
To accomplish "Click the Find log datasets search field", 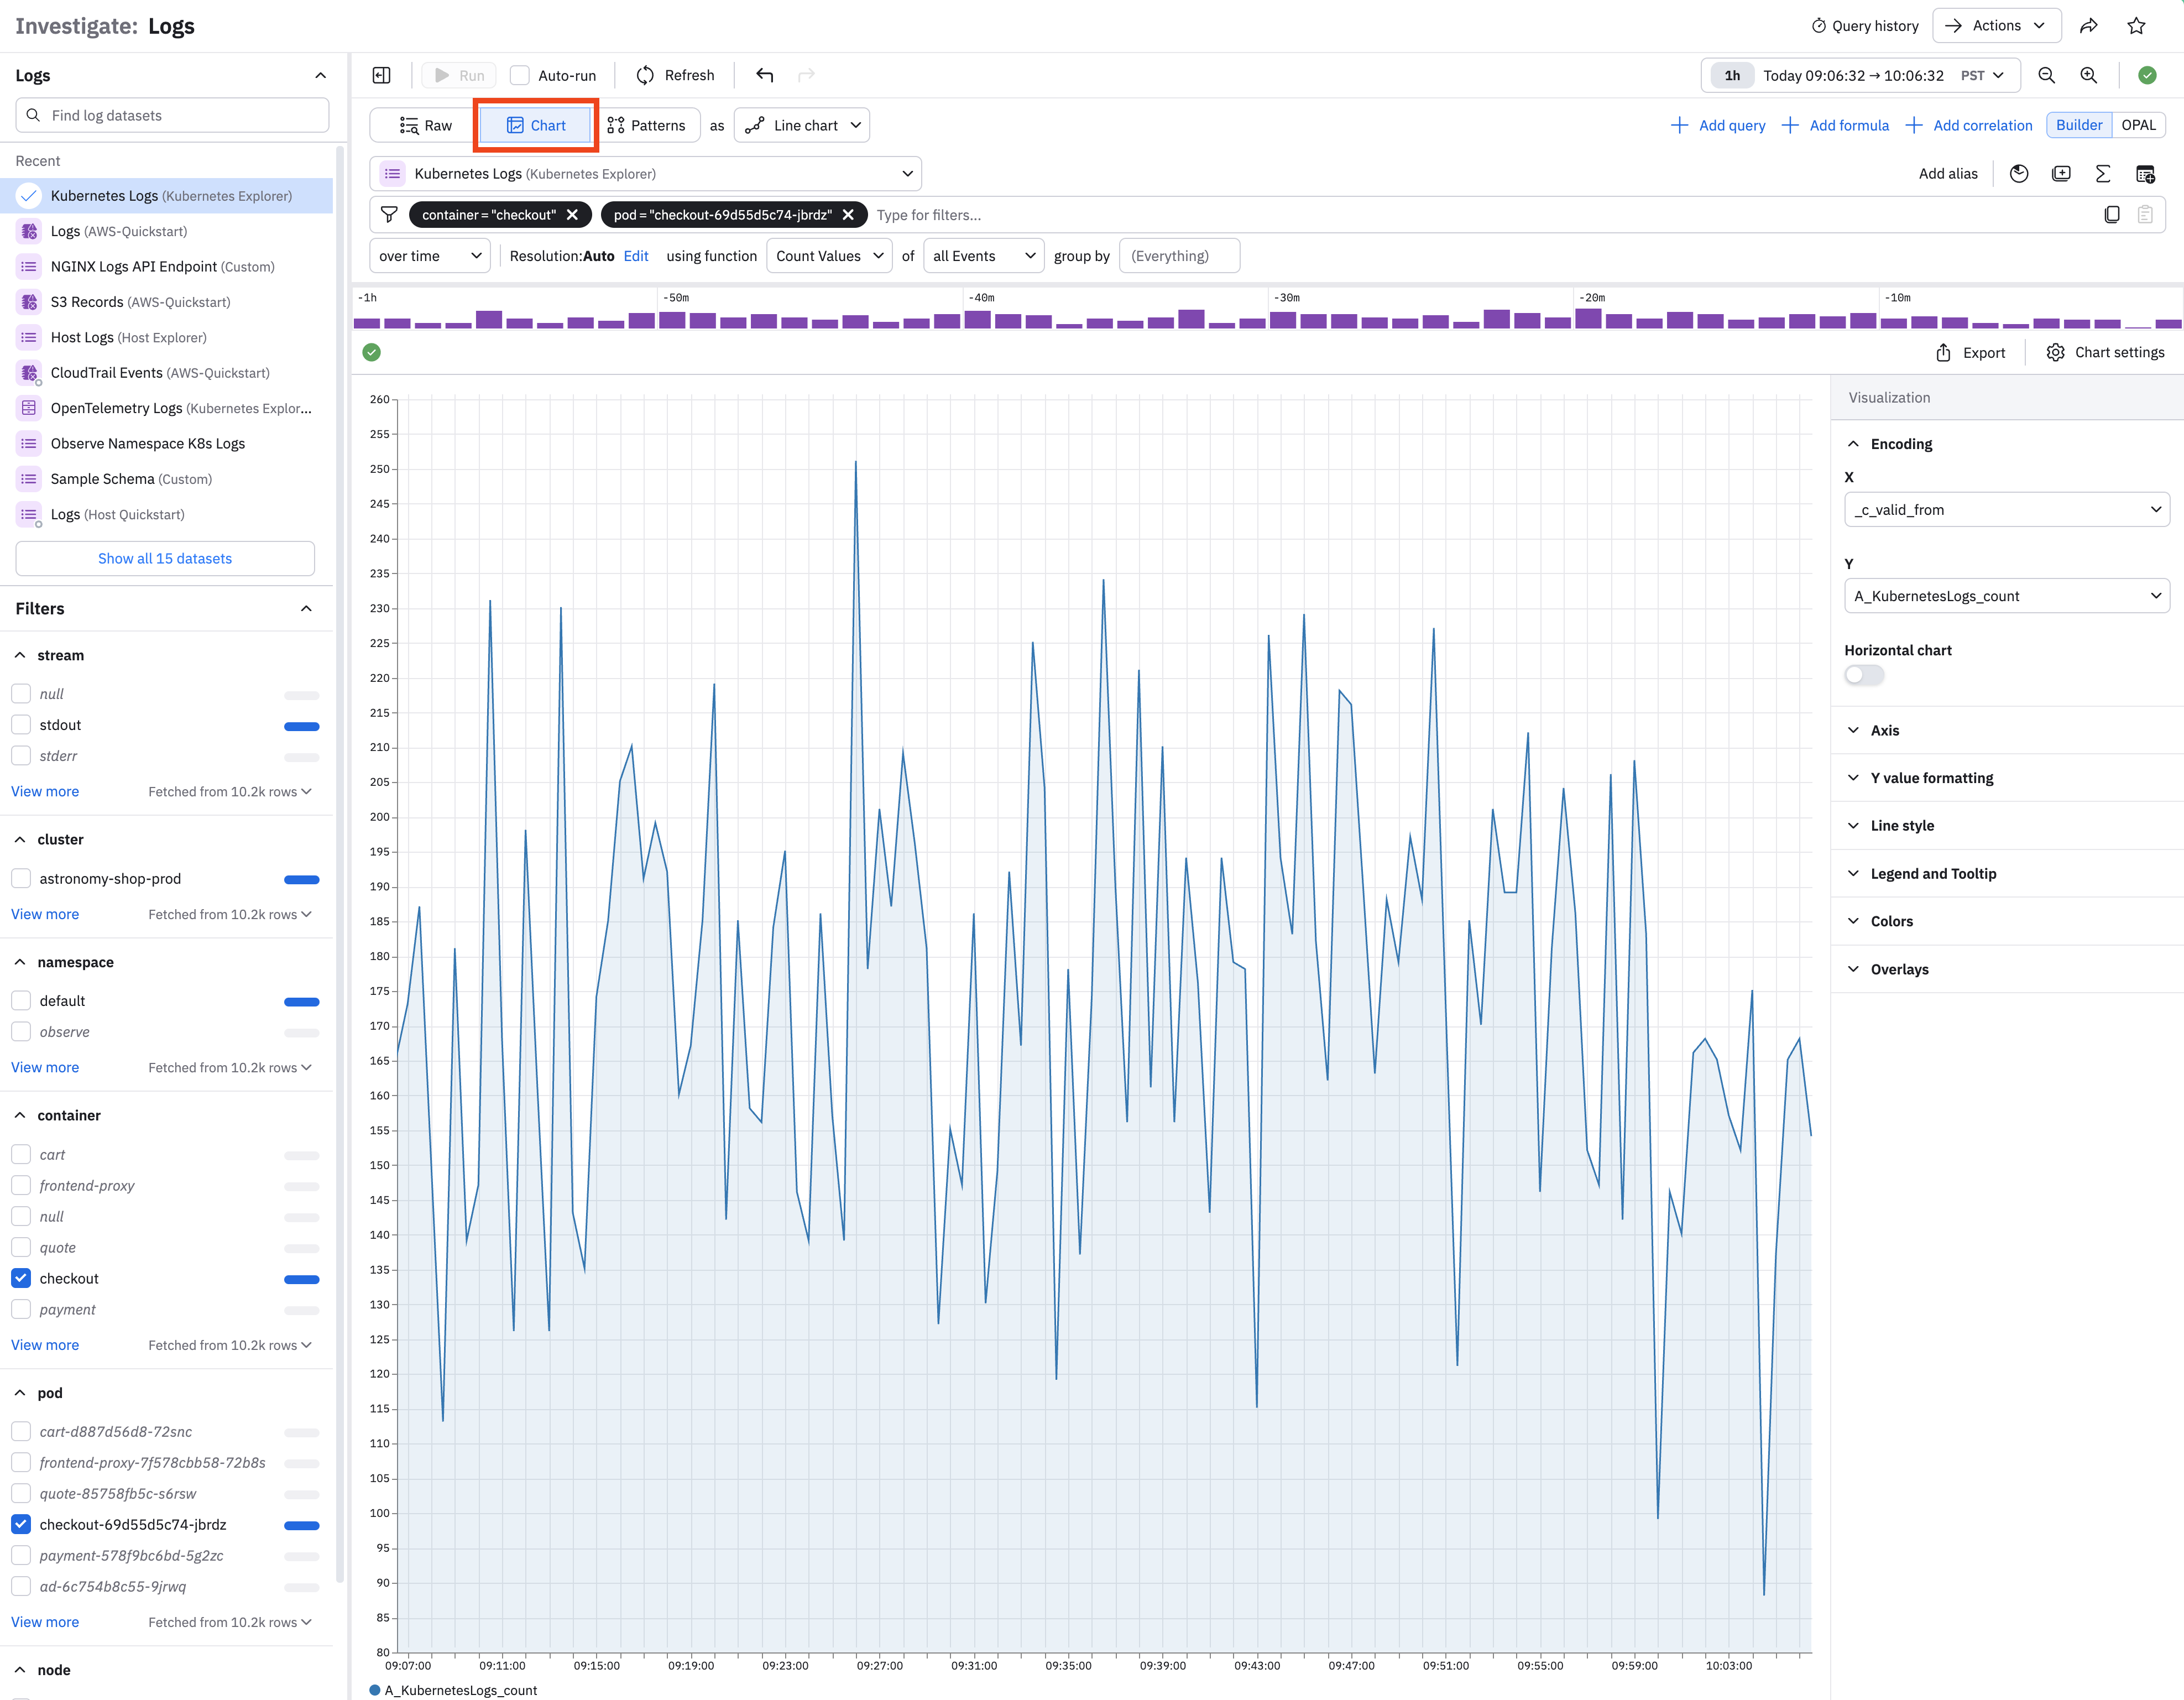I will (x=173, y=115).
